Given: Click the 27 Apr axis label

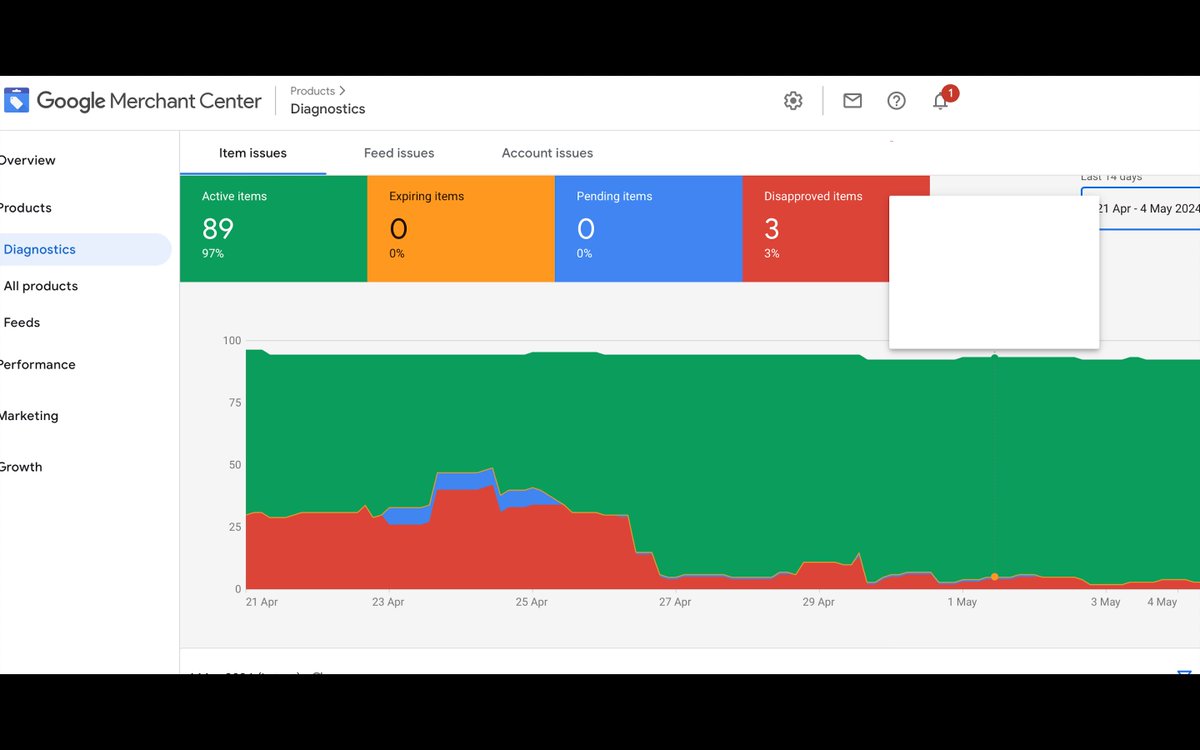Looking at the screenshot, I should 675,602.
